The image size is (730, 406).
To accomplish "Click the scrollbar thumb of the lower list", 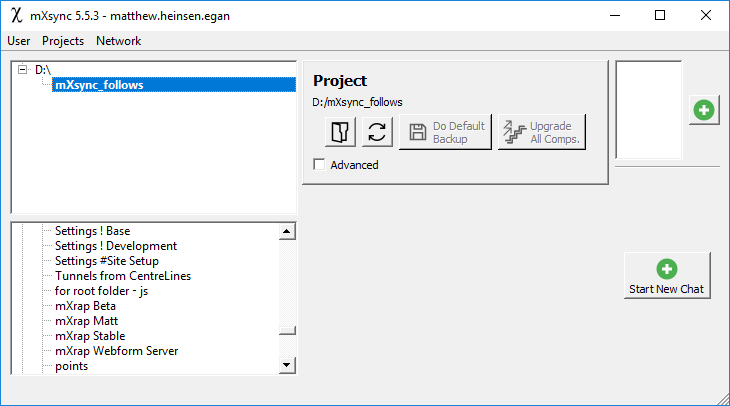I will (287, 333).
